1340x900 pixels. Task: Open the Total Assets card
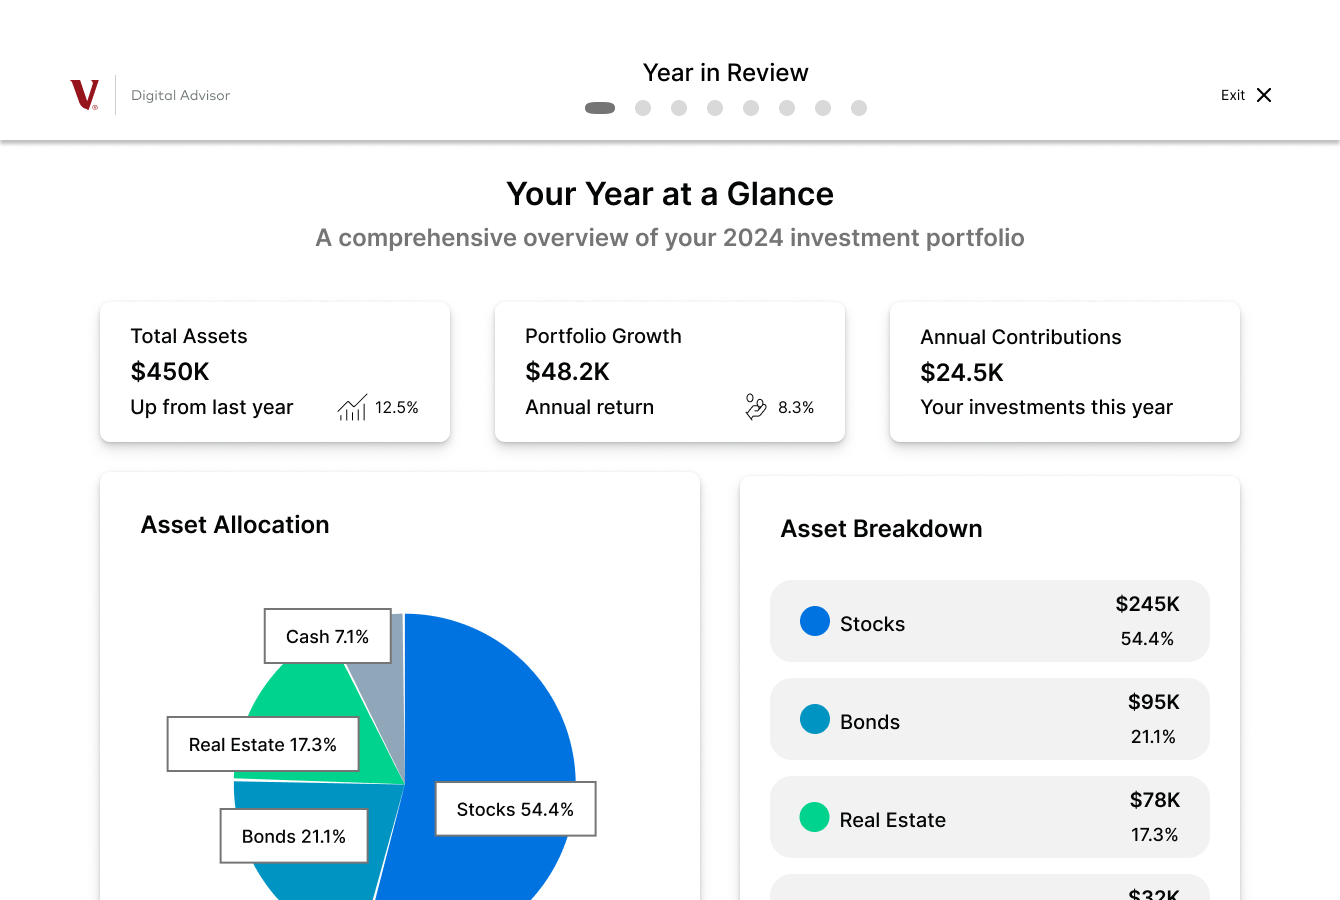(275, 372)
